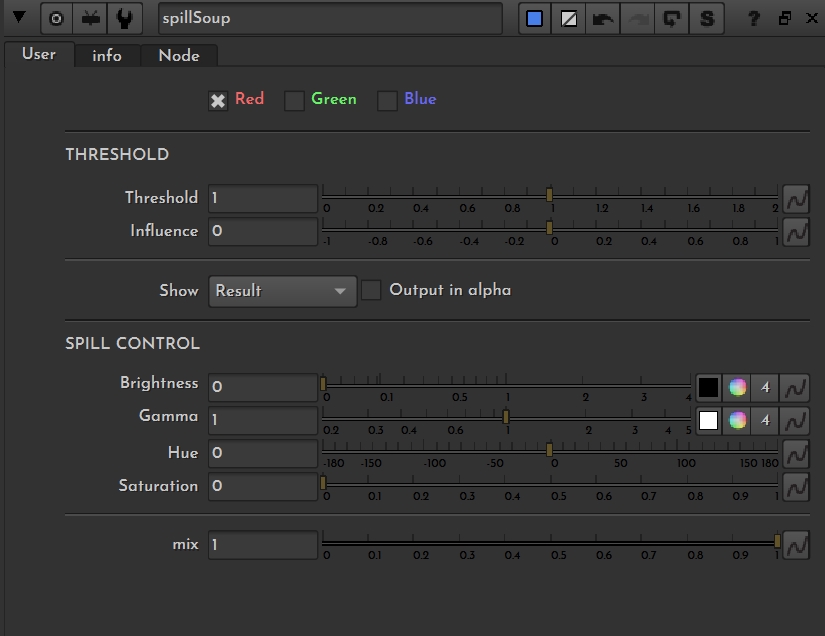The image size is (825, 636).
Task: Open the Threshold animation curve menu
Action: click(796, 198)
